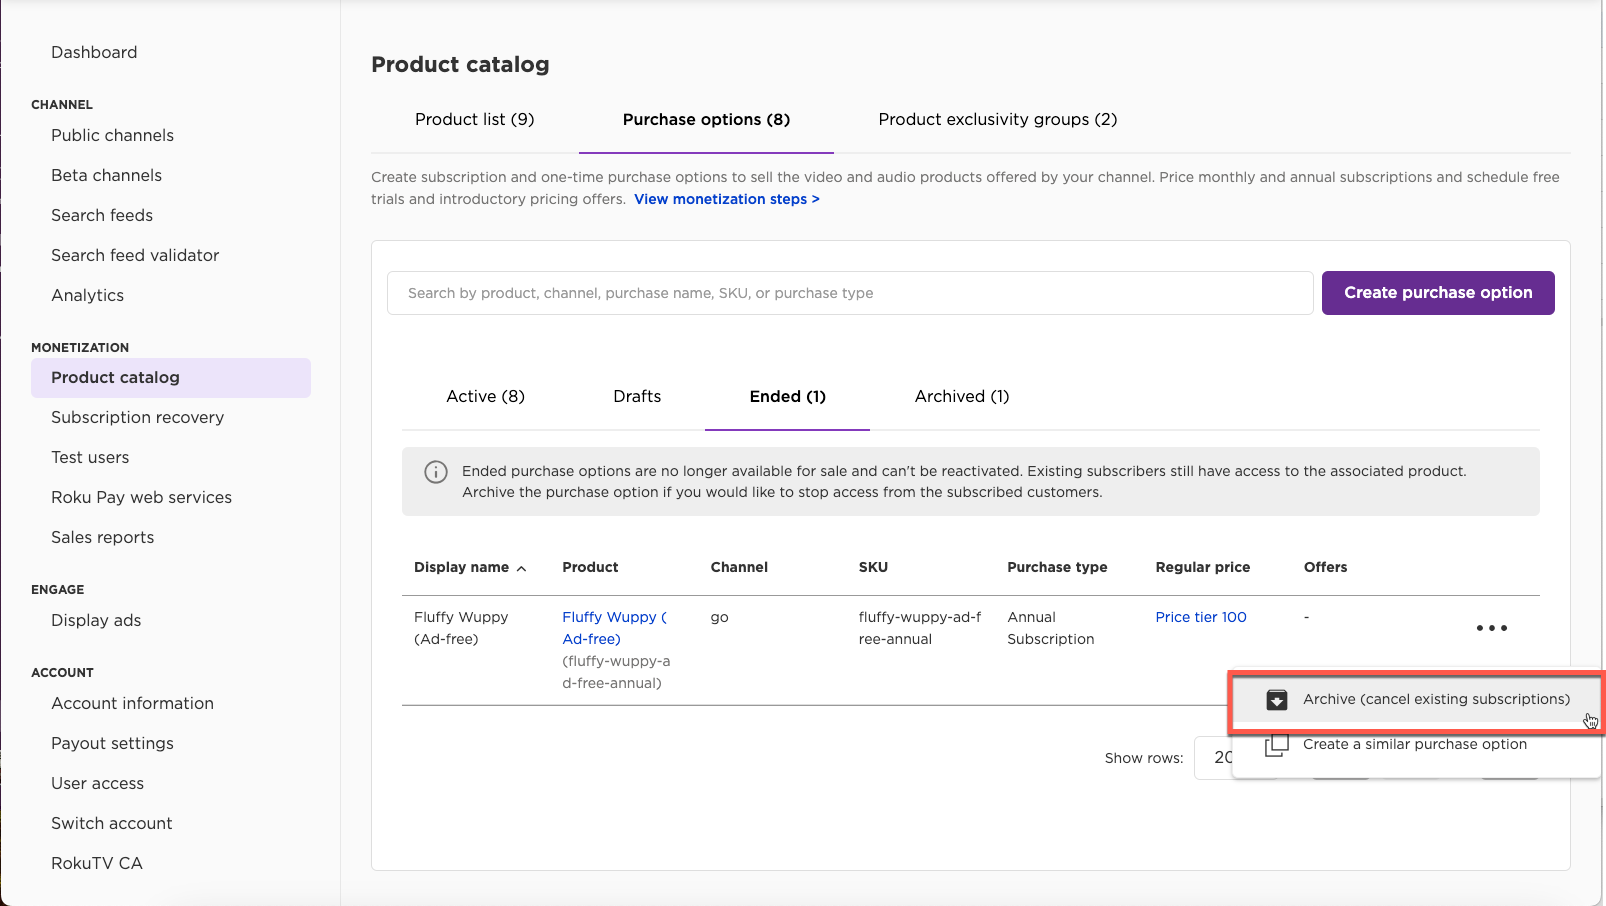Screen dimensions: 1606x906
Task: Go to Subscription recovery in sidebar
Action: pos(137,418)
